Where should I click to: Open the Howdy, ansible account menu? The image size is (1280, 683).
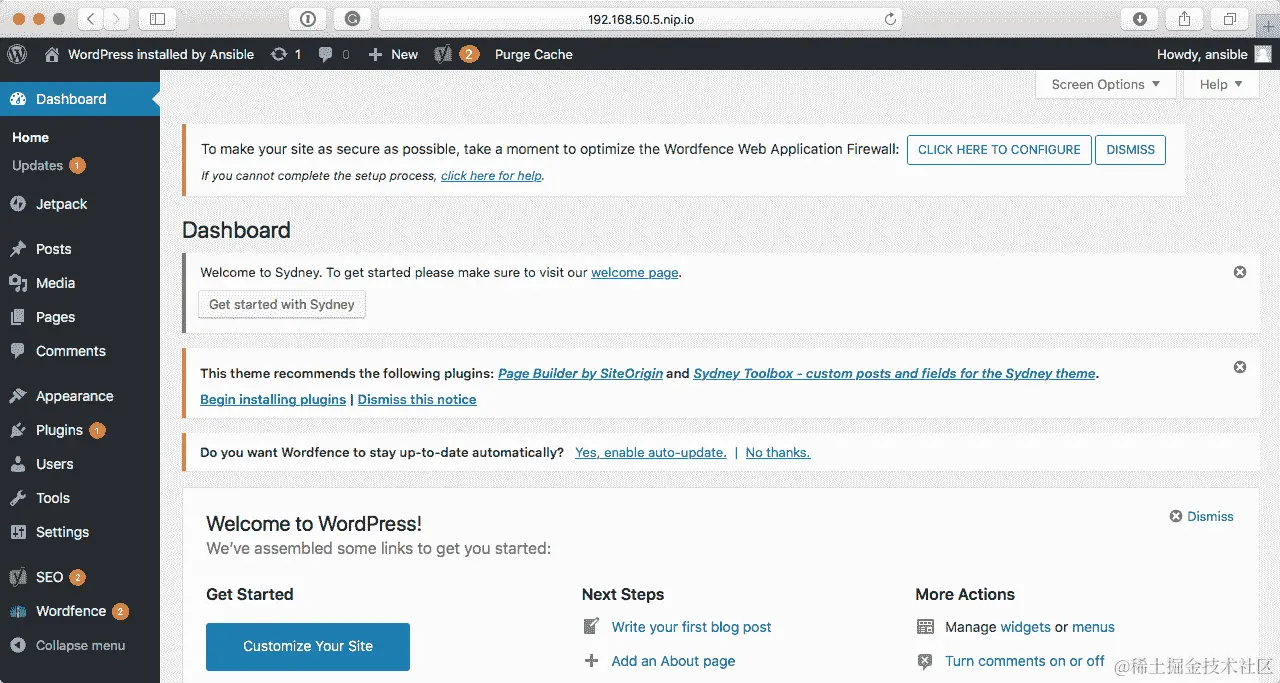click(x=1213, y=54)
